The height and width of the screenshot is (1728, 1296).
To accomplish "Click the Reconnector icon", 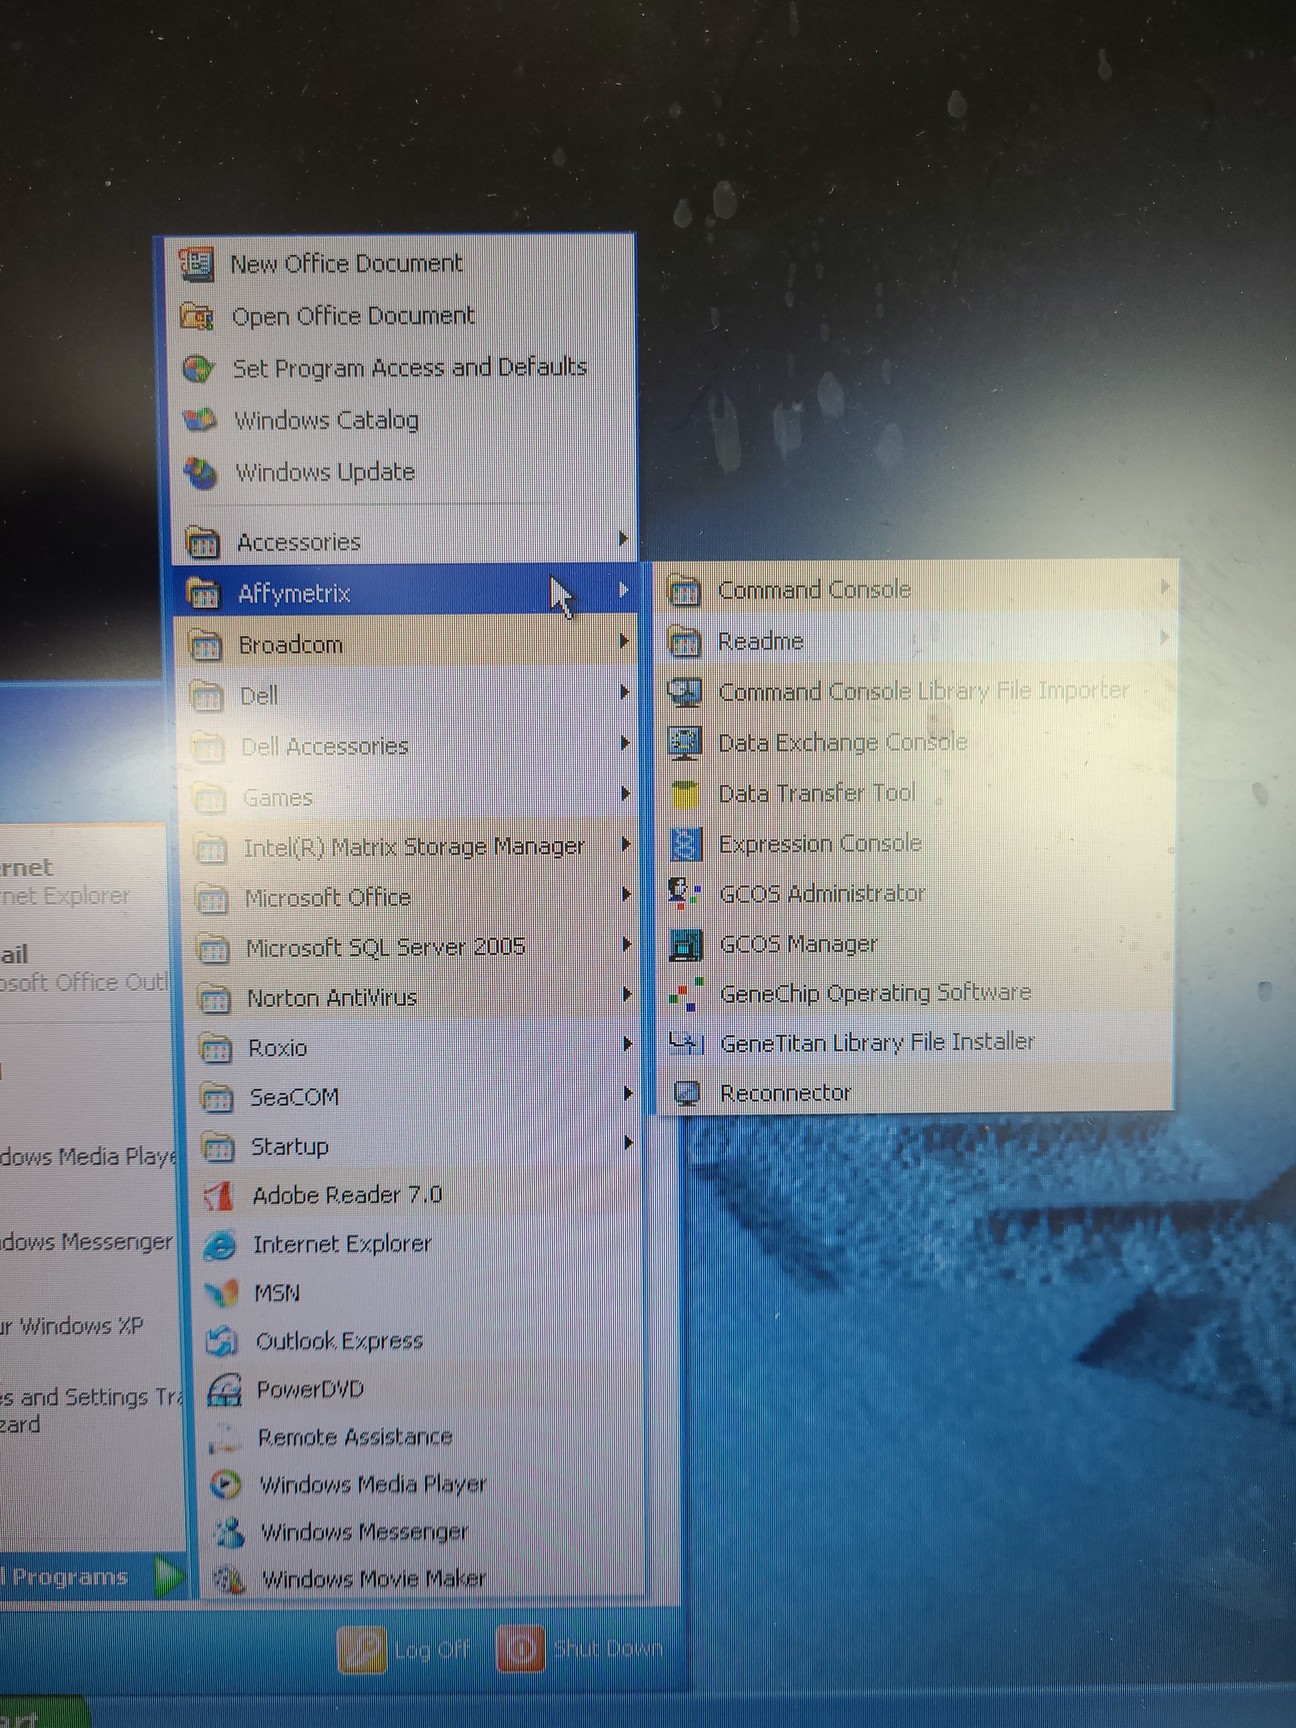I will coord(687,1093).
